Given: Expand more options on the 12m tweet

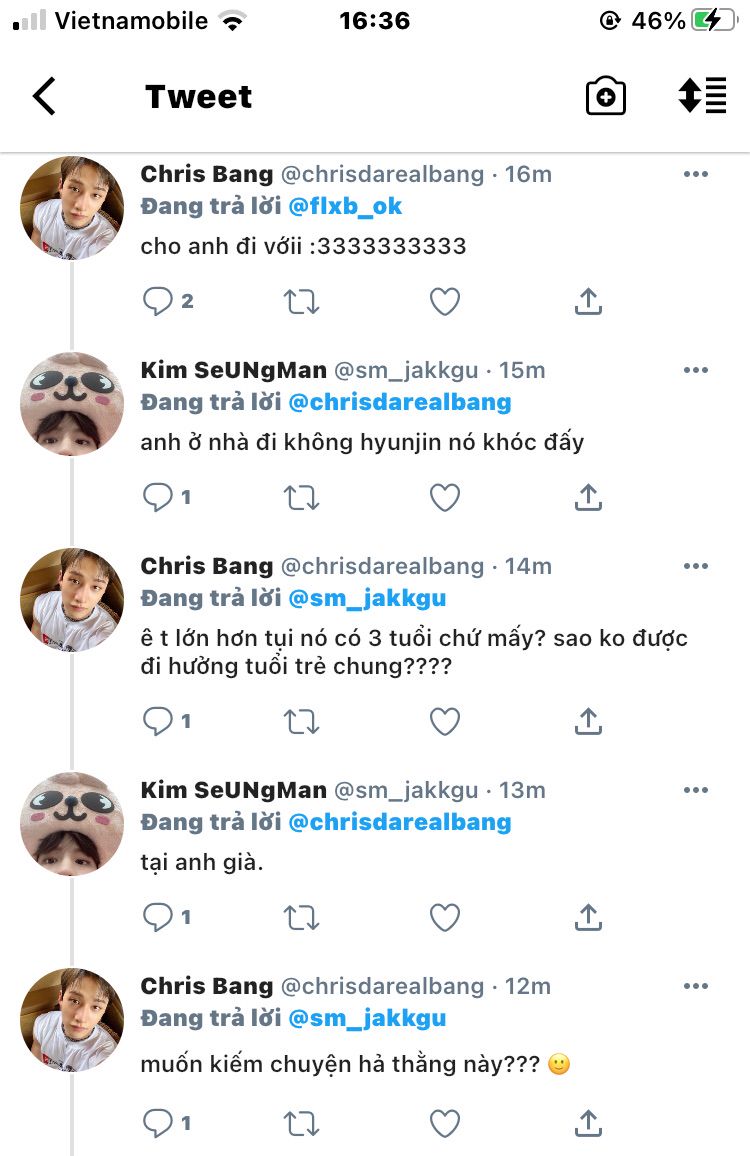Looking at the screenshot, I should [695, 986].
